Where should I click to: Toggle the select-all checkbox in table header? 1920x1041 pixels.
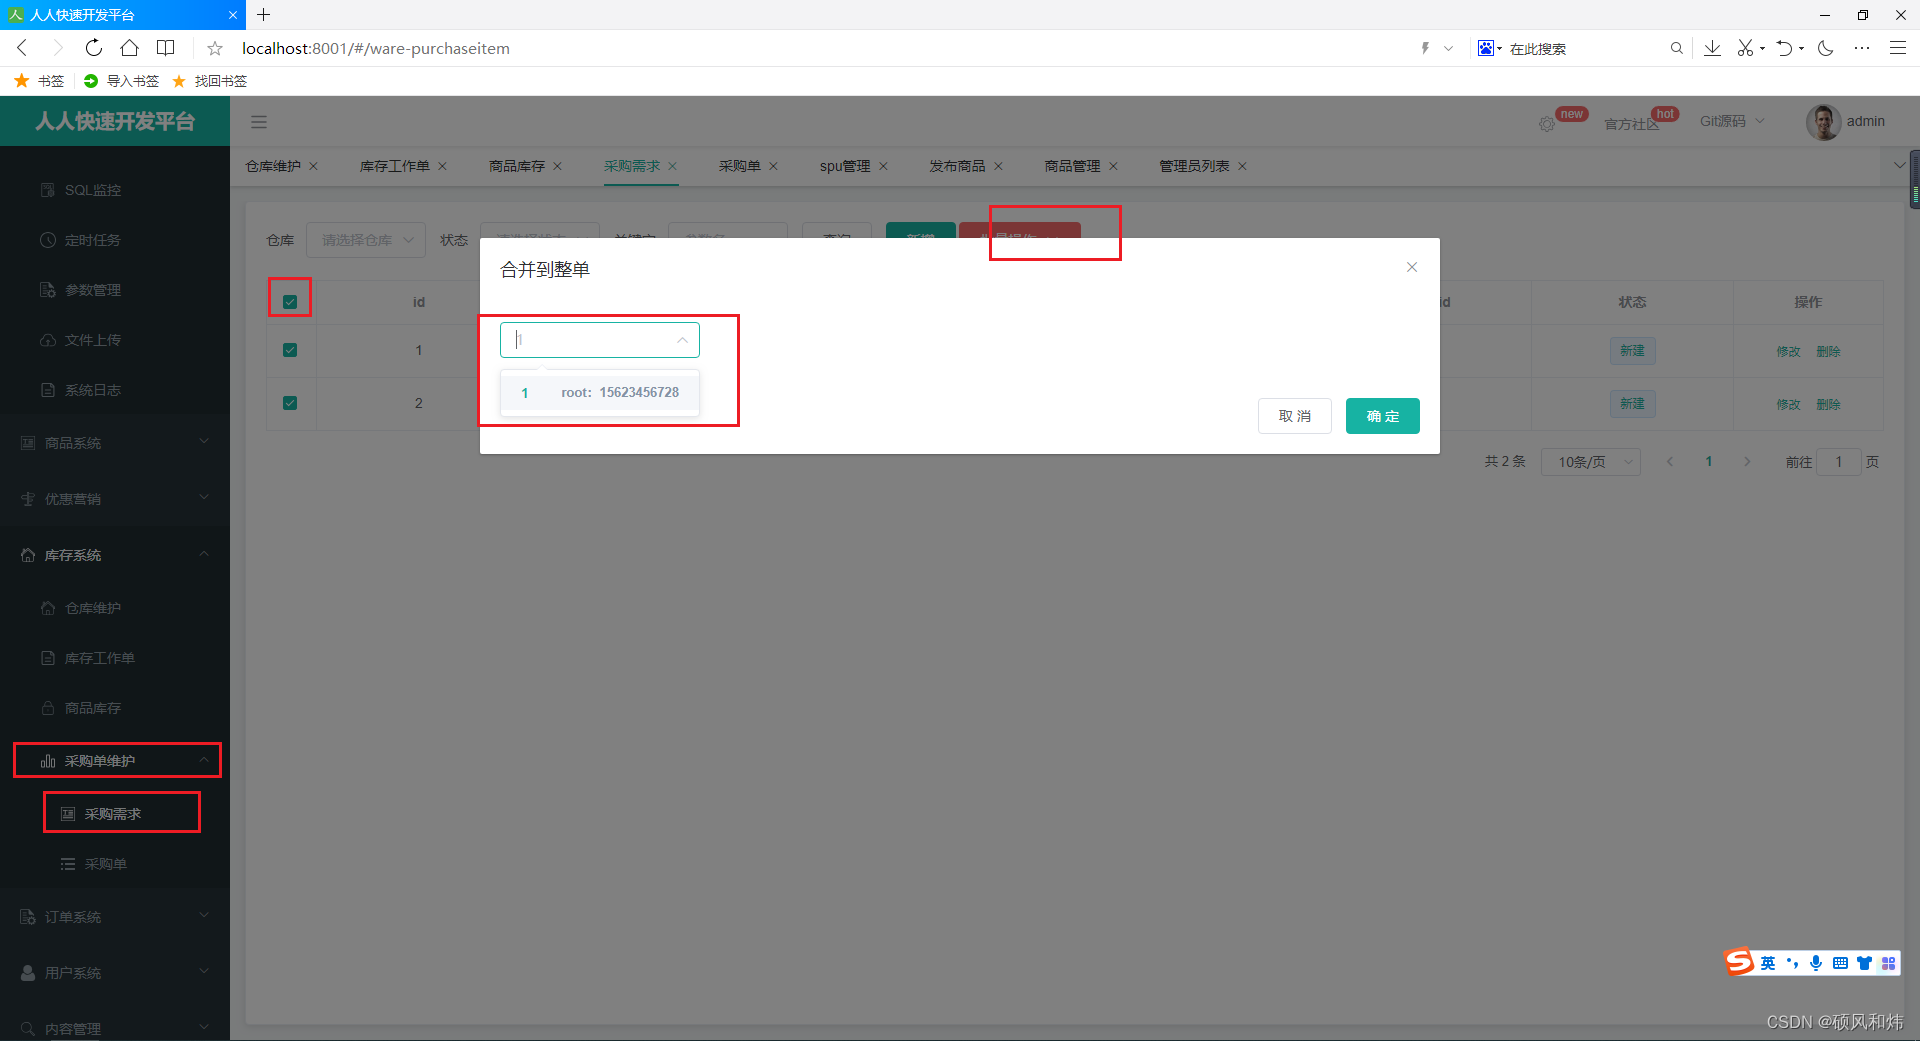(x=290, y=302)
